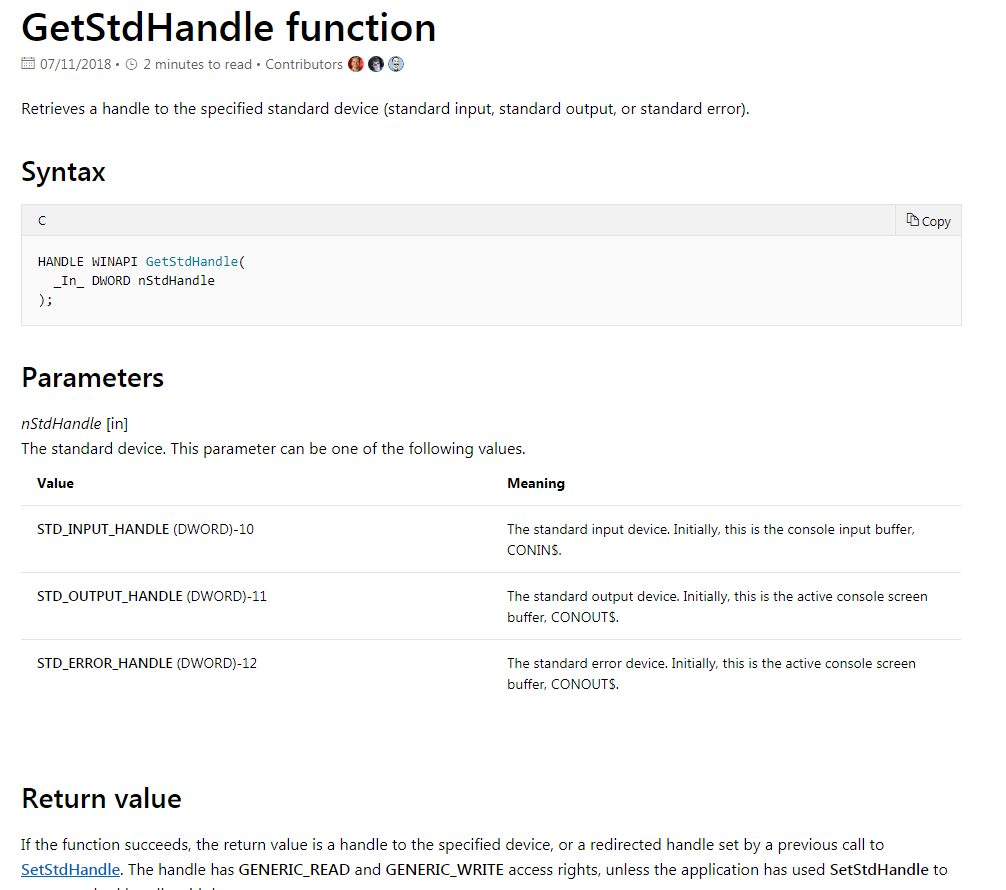Open the third contributor's light avatar

point(396,64)
